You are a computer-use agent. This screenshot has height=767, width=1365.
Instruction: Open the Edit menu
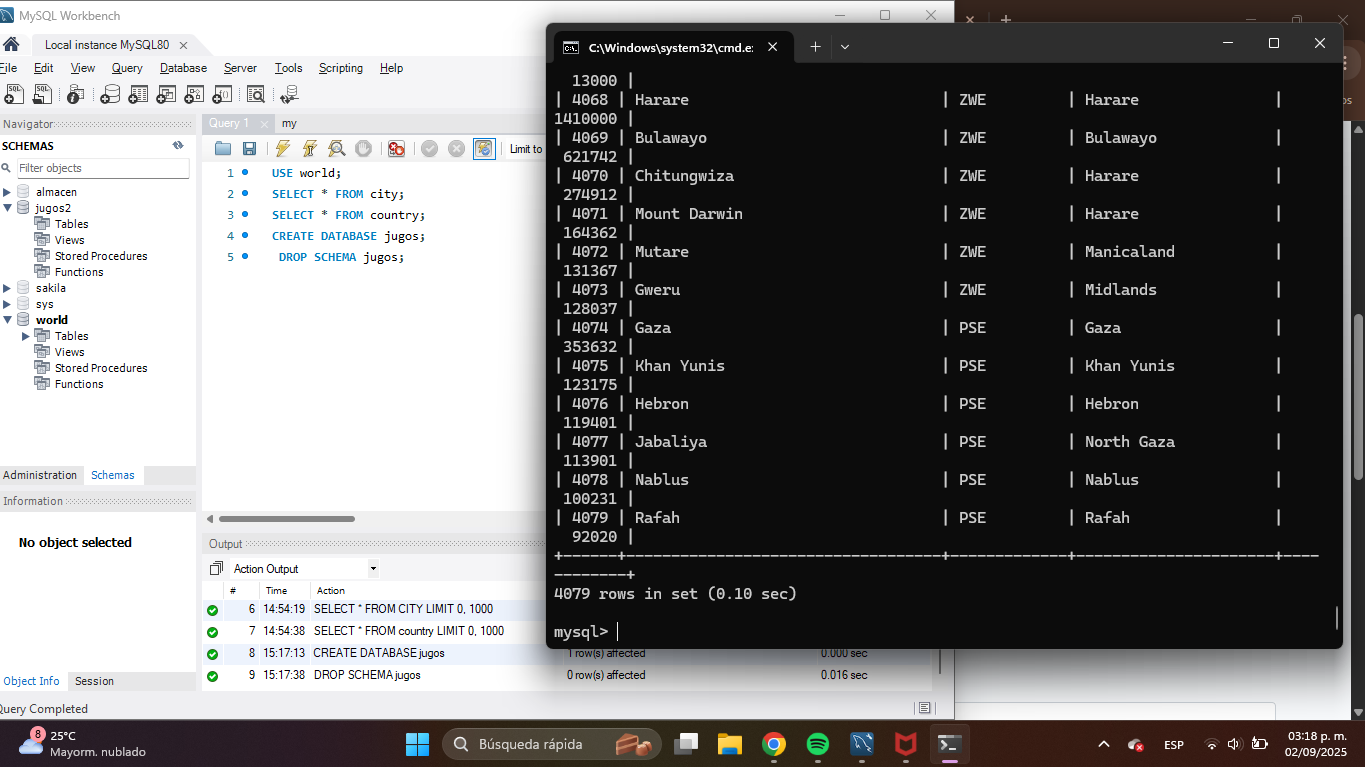click(x=44, y=68)
